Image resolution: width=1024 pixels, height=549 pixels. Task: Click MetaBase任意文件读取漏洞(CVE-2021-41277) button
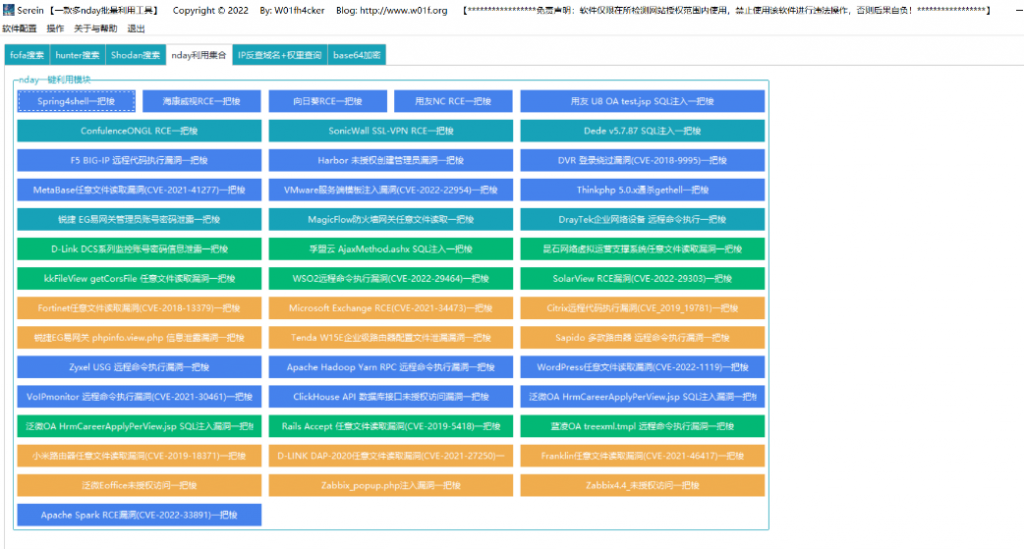click(x=139, y=190)
